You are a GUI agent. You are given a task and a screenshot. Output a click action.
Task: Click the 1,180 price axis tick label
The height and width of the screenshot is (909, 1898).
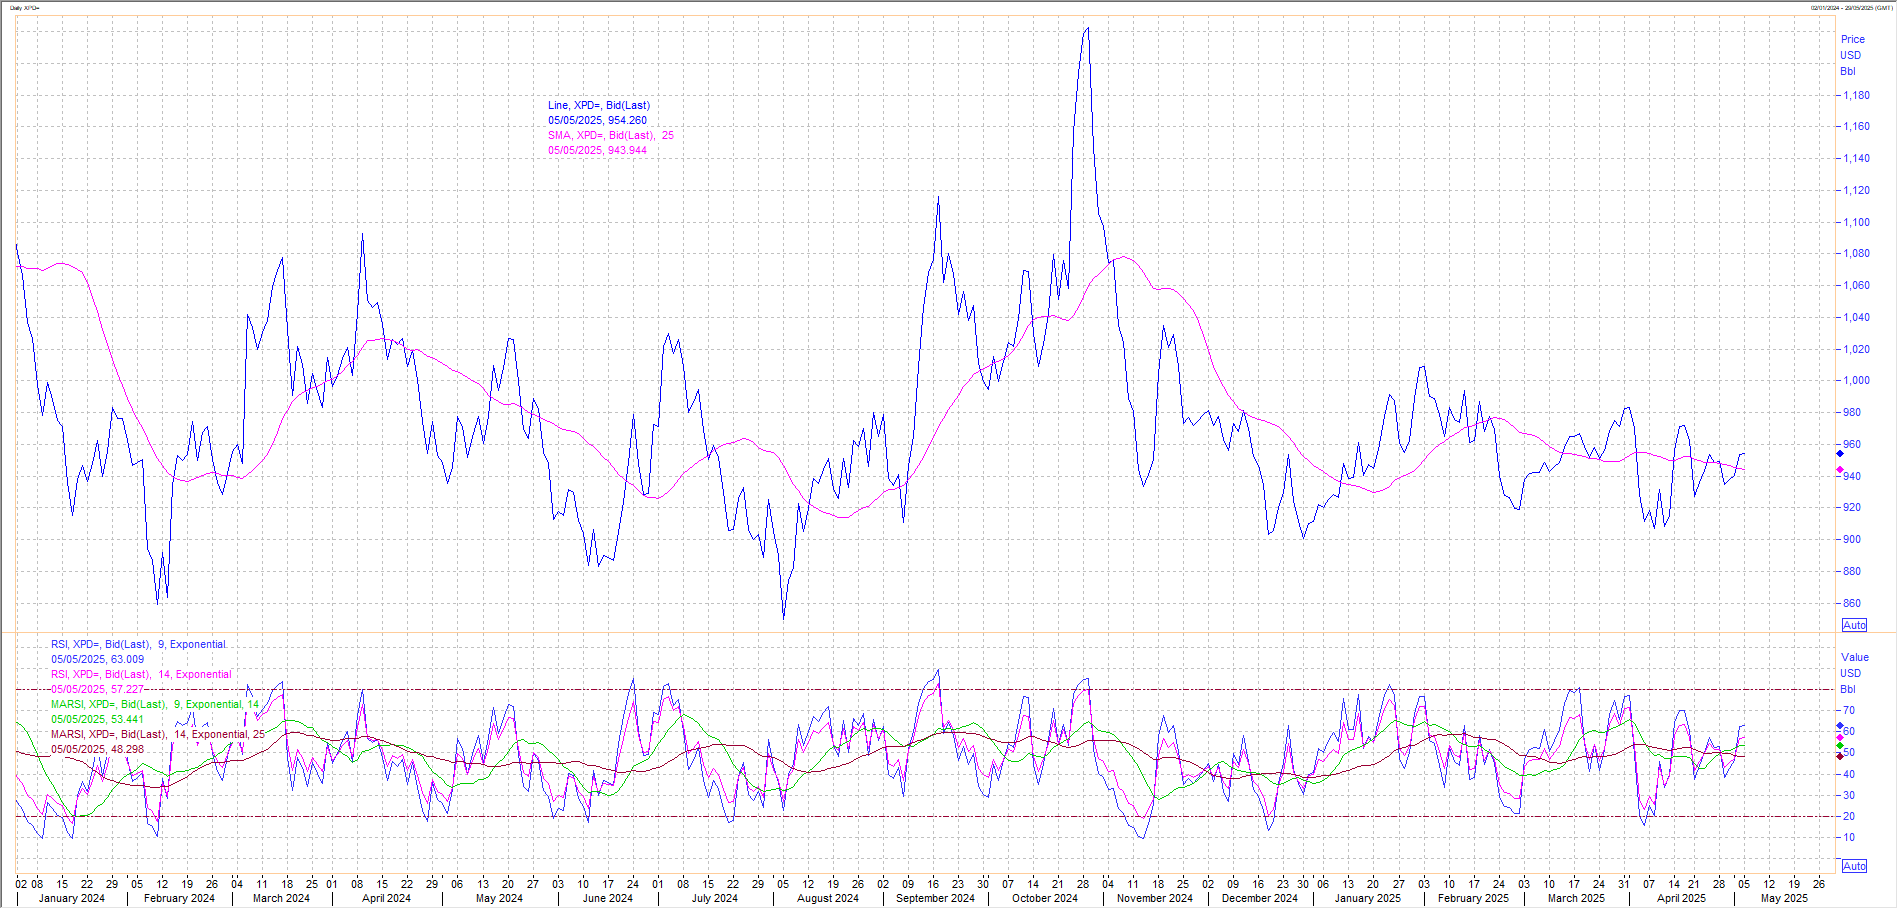[x=1857, y=96]
